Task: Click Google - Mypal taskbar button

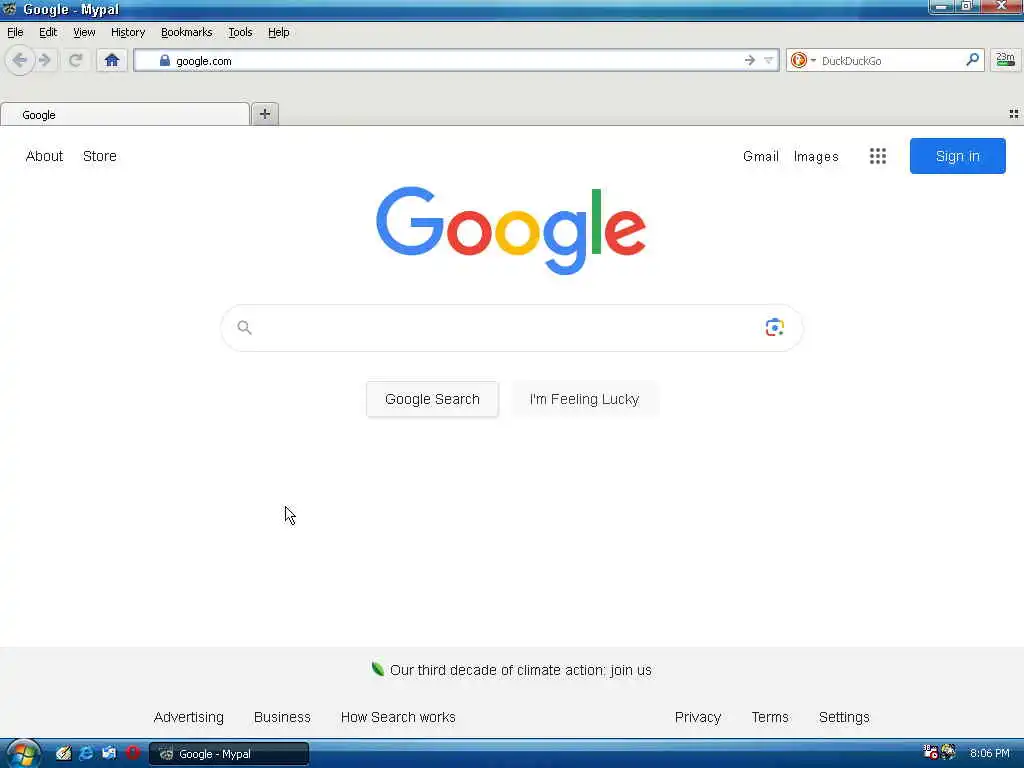Action: pyautogui.click(x=229, y=754)
